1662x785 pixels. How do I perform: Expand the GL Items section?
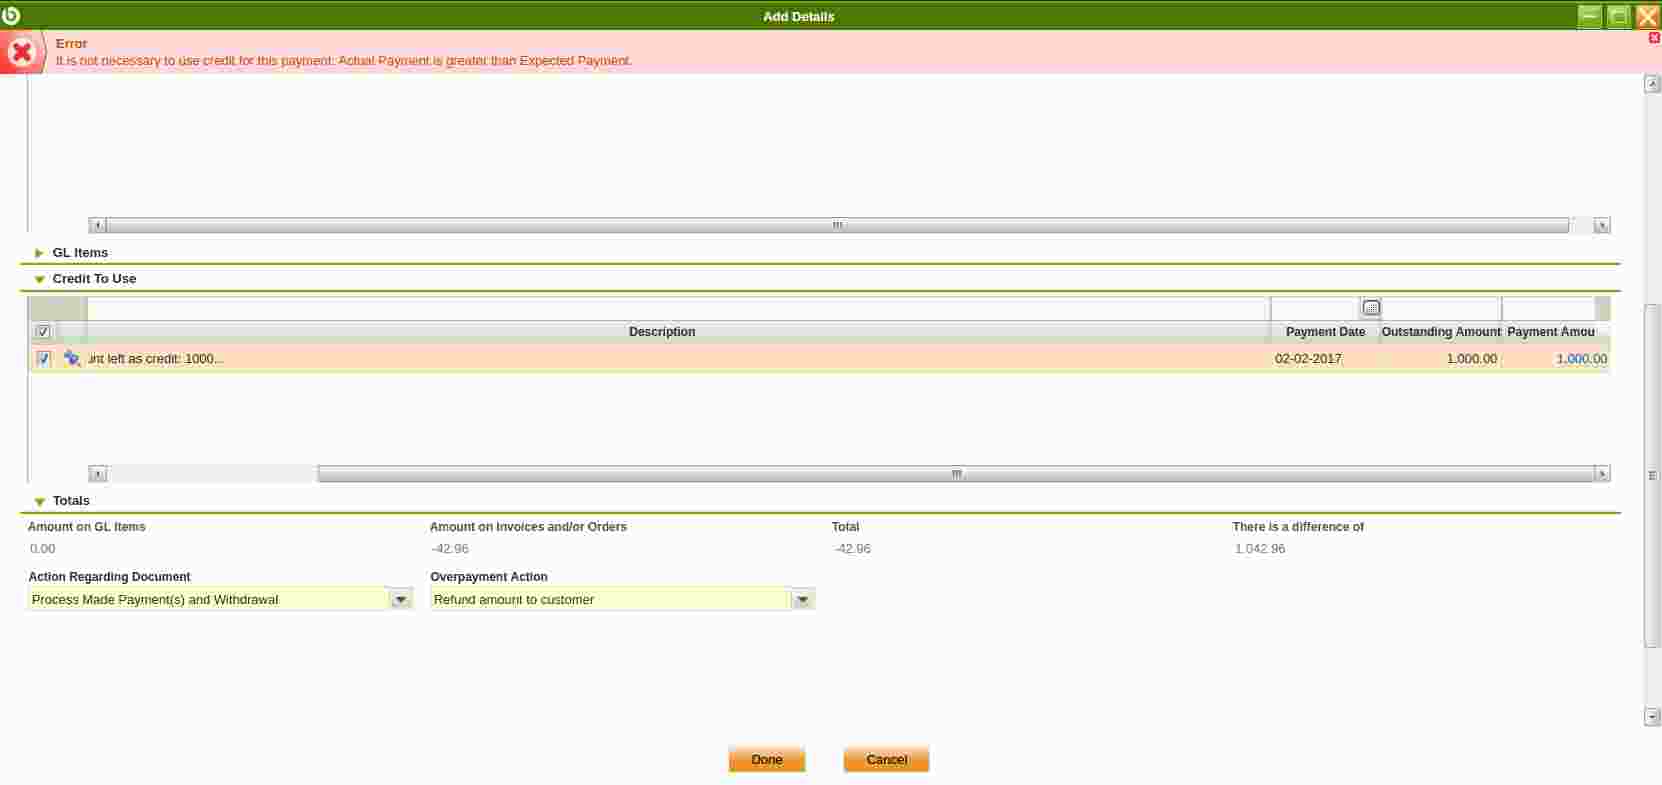pyautogui.click(x=39, y=253)
